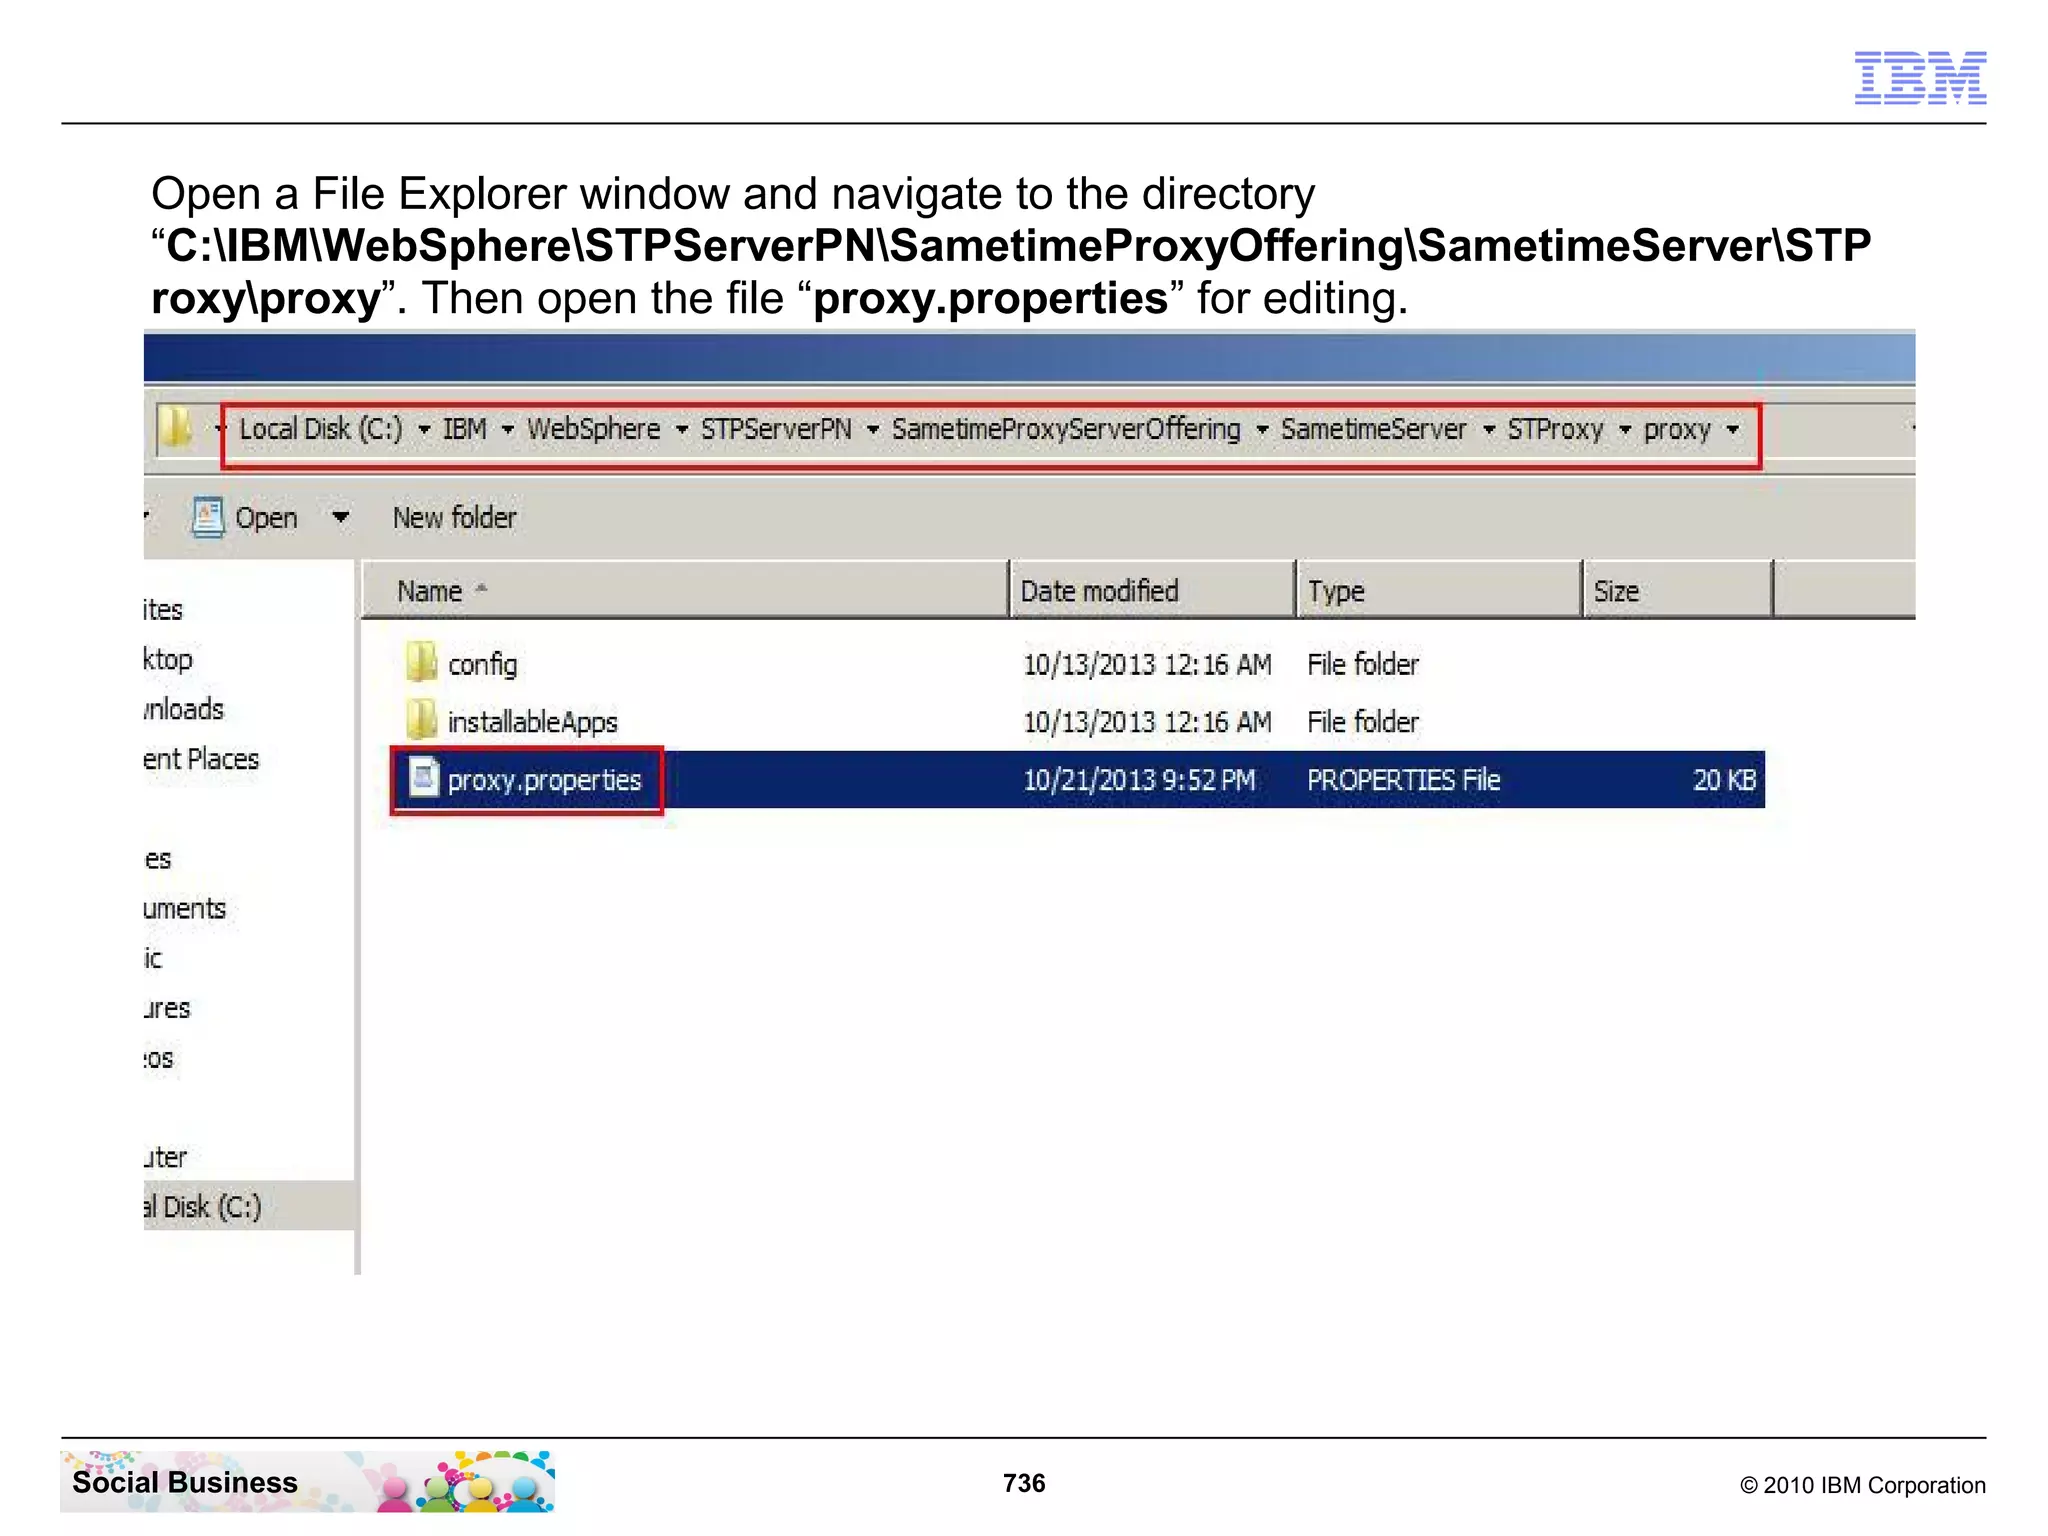Open Recent Places in navigation pane
The width and height of the screenshot is (2048, 1536).
point(201,759)
